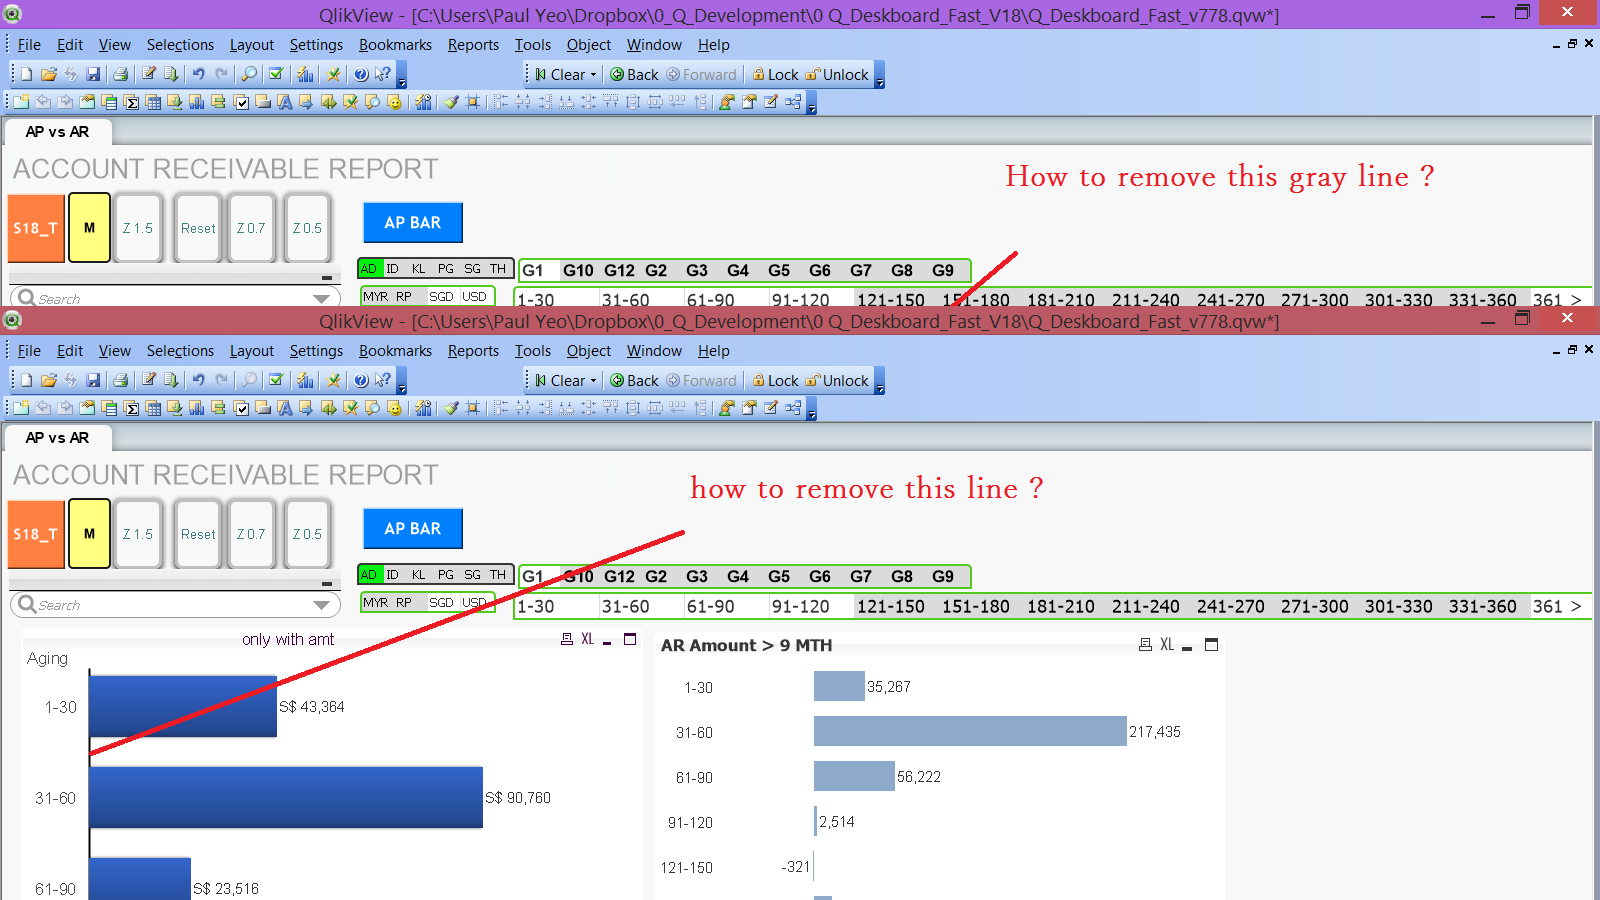Viewport: 1600px width, 900px height.
Task: Click Create Table Box icon in lower design toolbar
Action: 153,407
